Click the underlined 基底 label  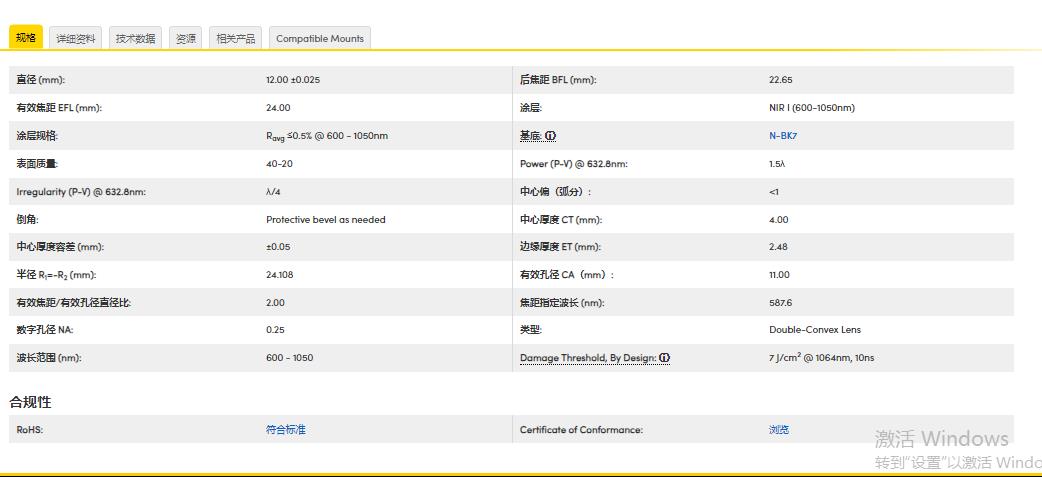(x=530, y=136)
